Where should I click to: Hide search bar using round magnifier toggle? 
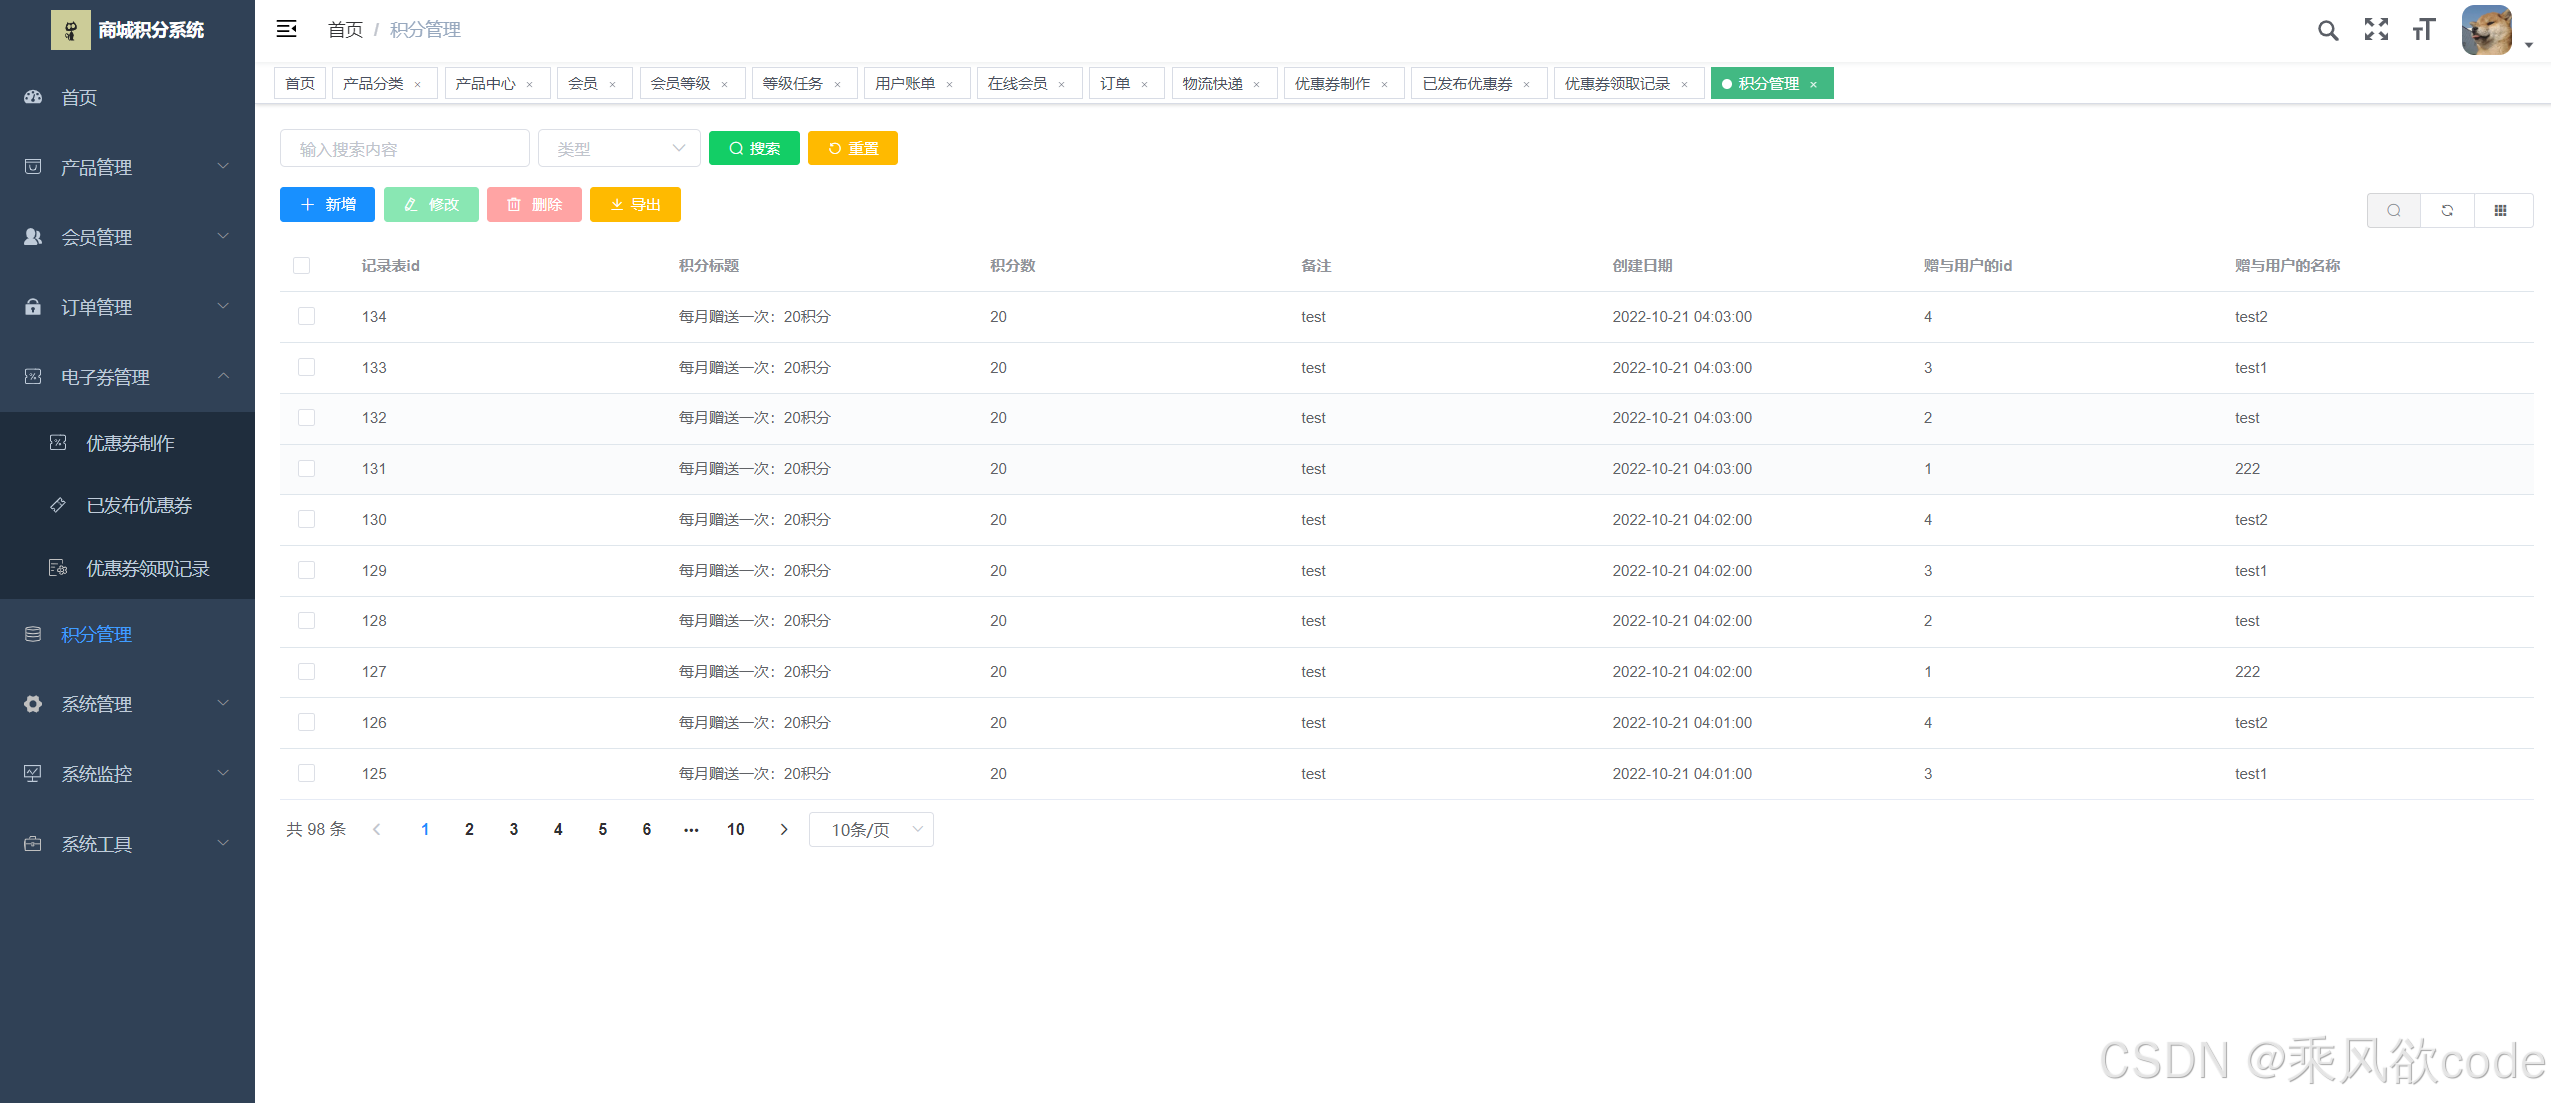tap(2394, 210)
